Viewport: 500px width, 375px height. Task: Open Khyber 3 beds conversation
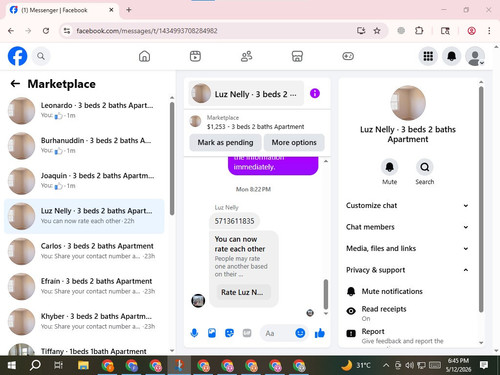click(84, 321)
